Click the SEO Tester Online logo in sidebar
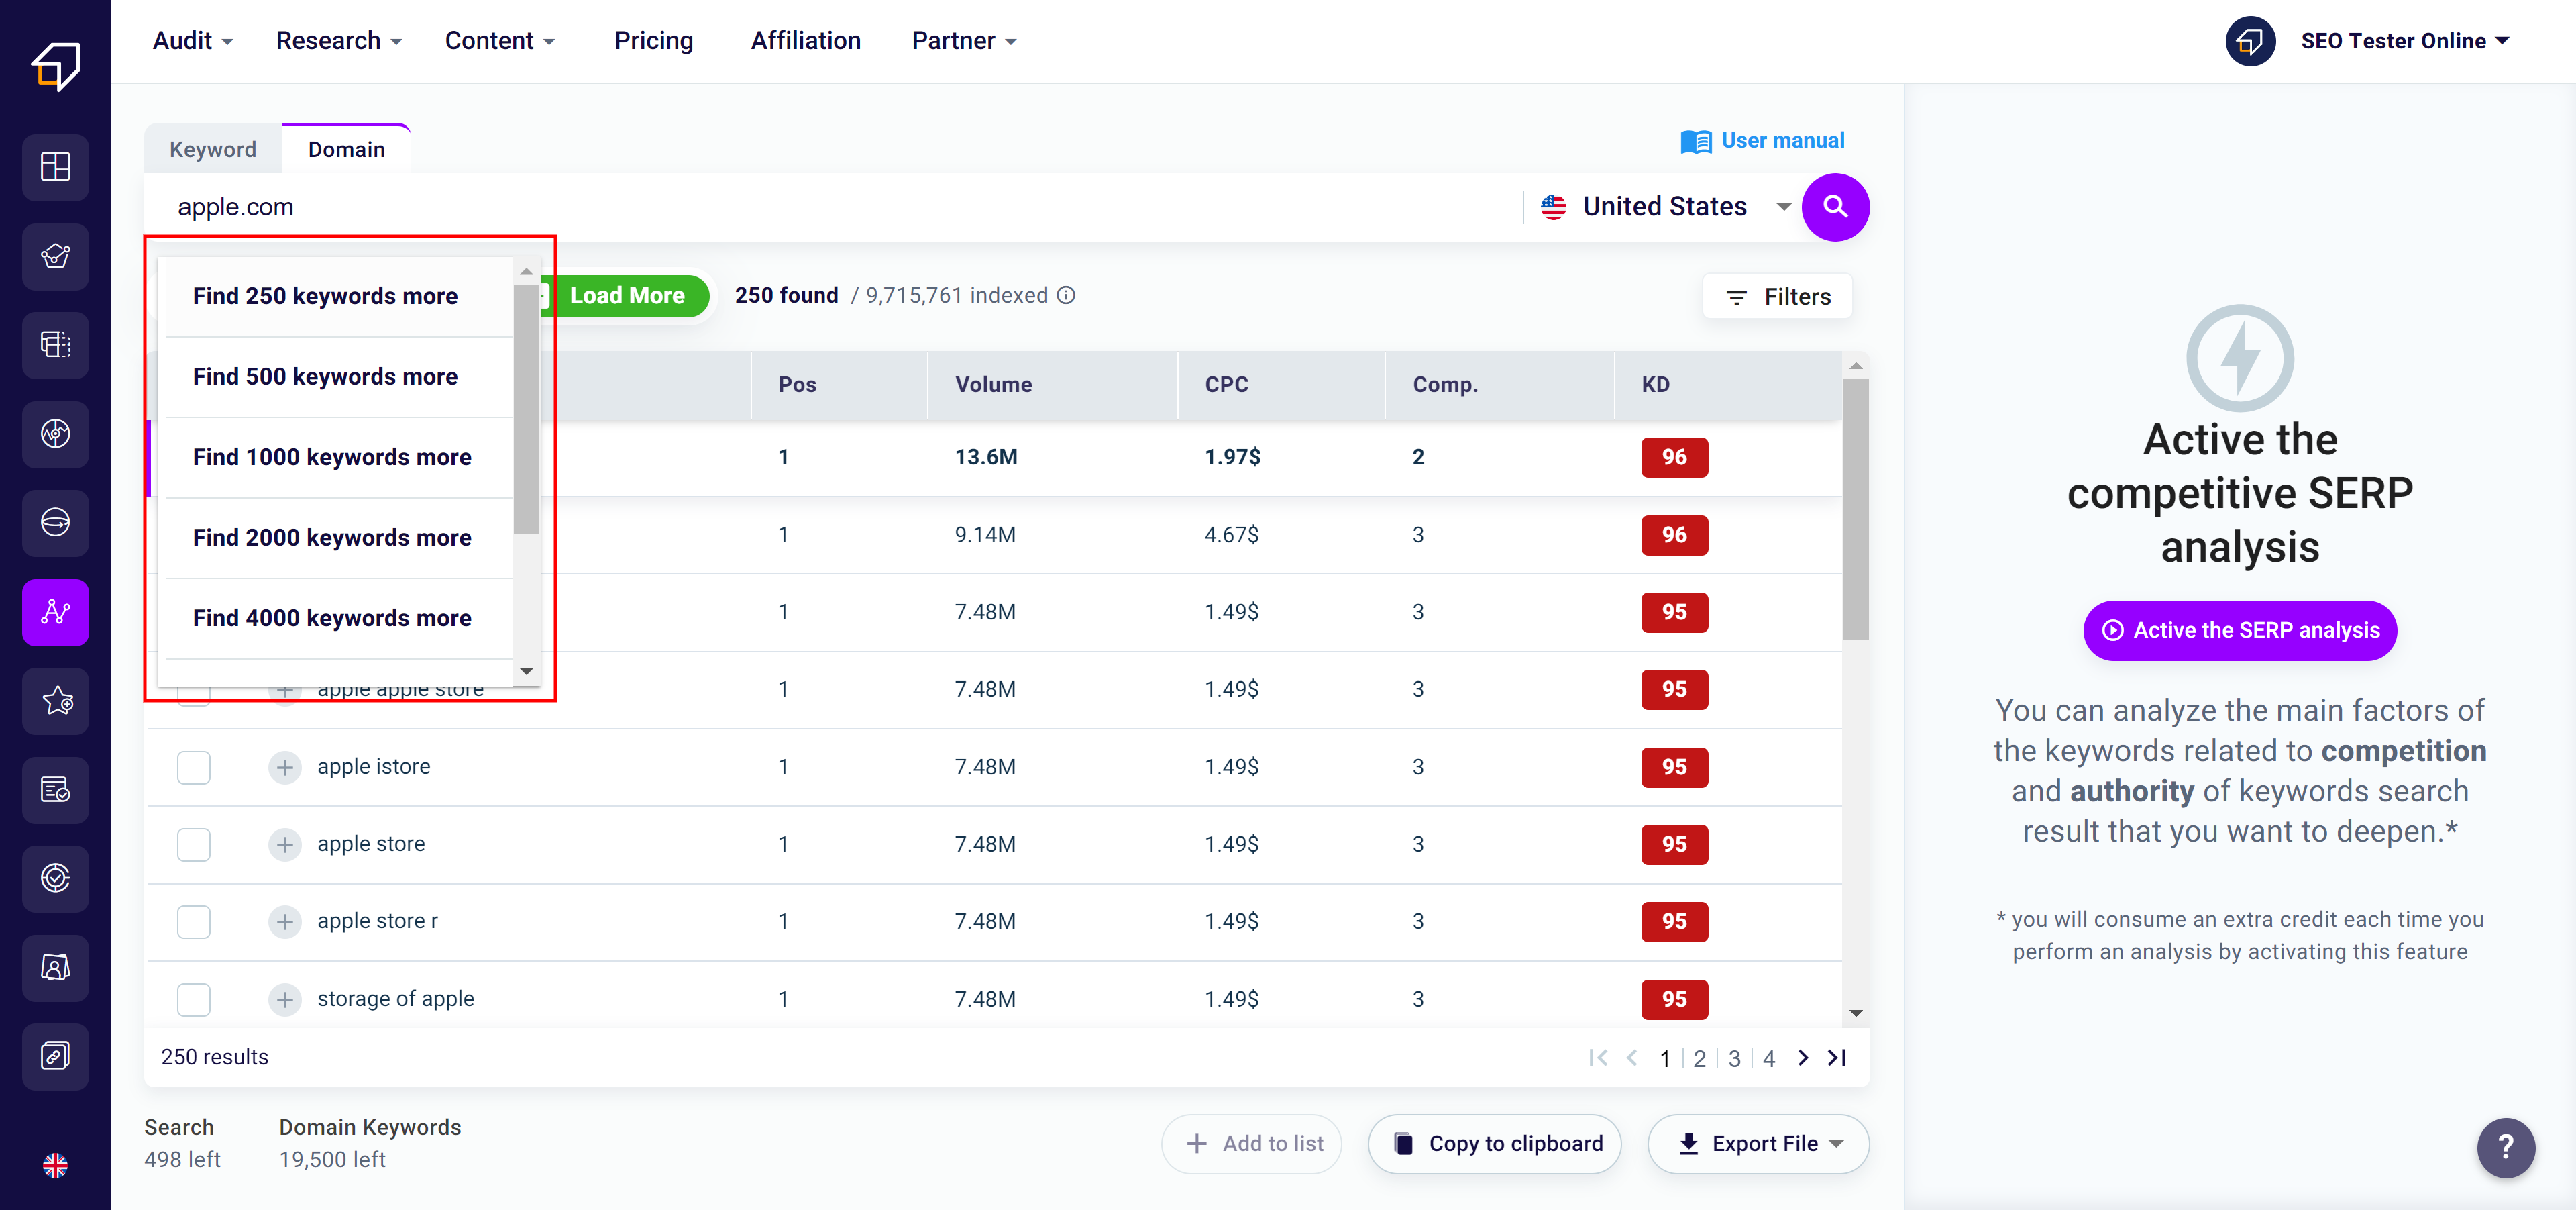Image resolution: width=2576 pixels, height=1210 pixels. point(55,66)
